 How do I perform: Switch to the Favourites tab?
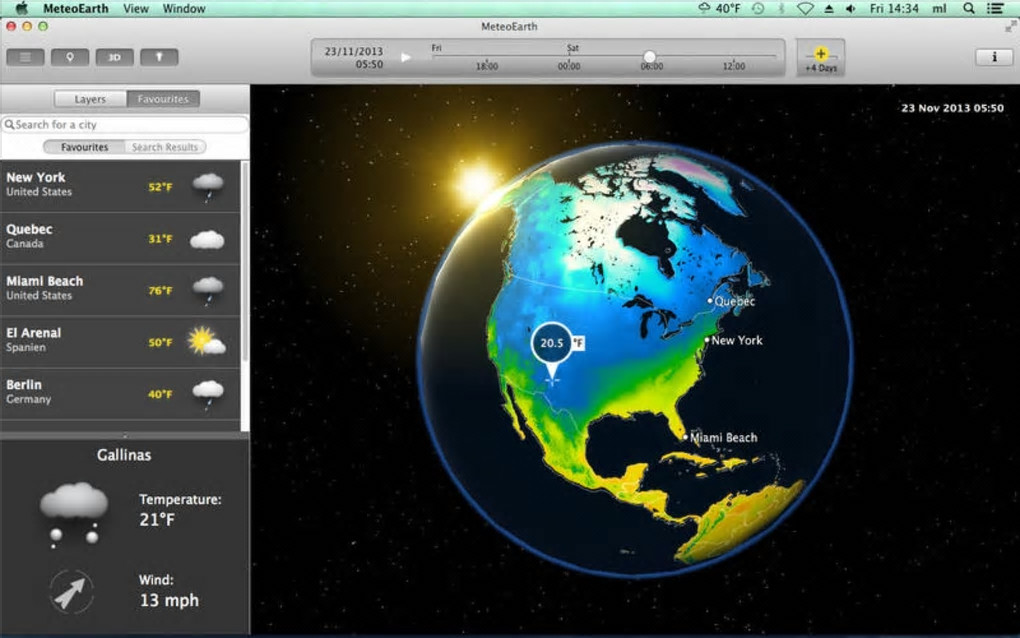(x=163, y=99)
